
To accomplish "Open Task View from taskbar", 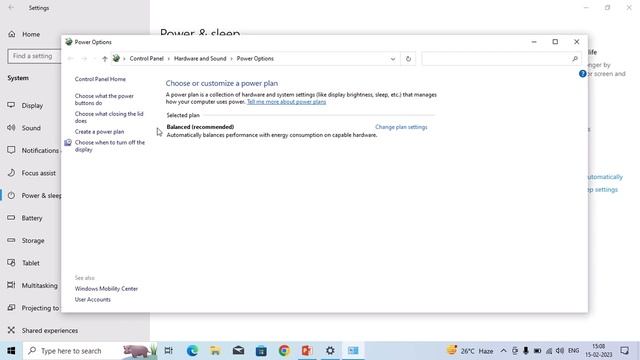I will (169, 351).
